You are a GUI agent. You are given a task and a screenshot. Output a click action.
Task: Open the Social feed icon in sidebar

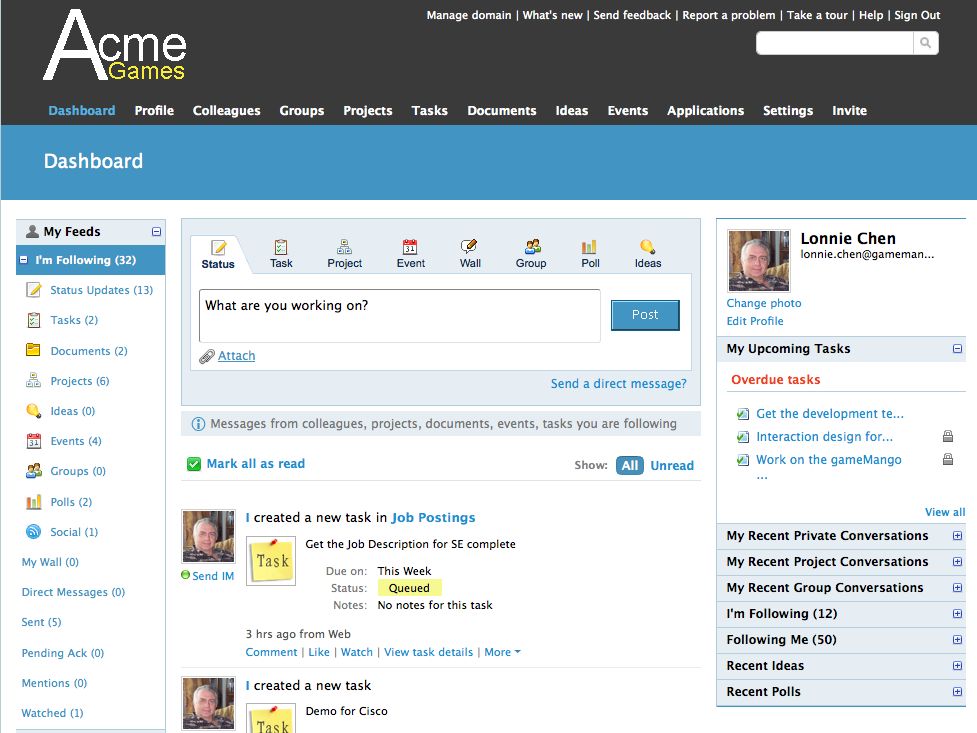click(33, 532)
